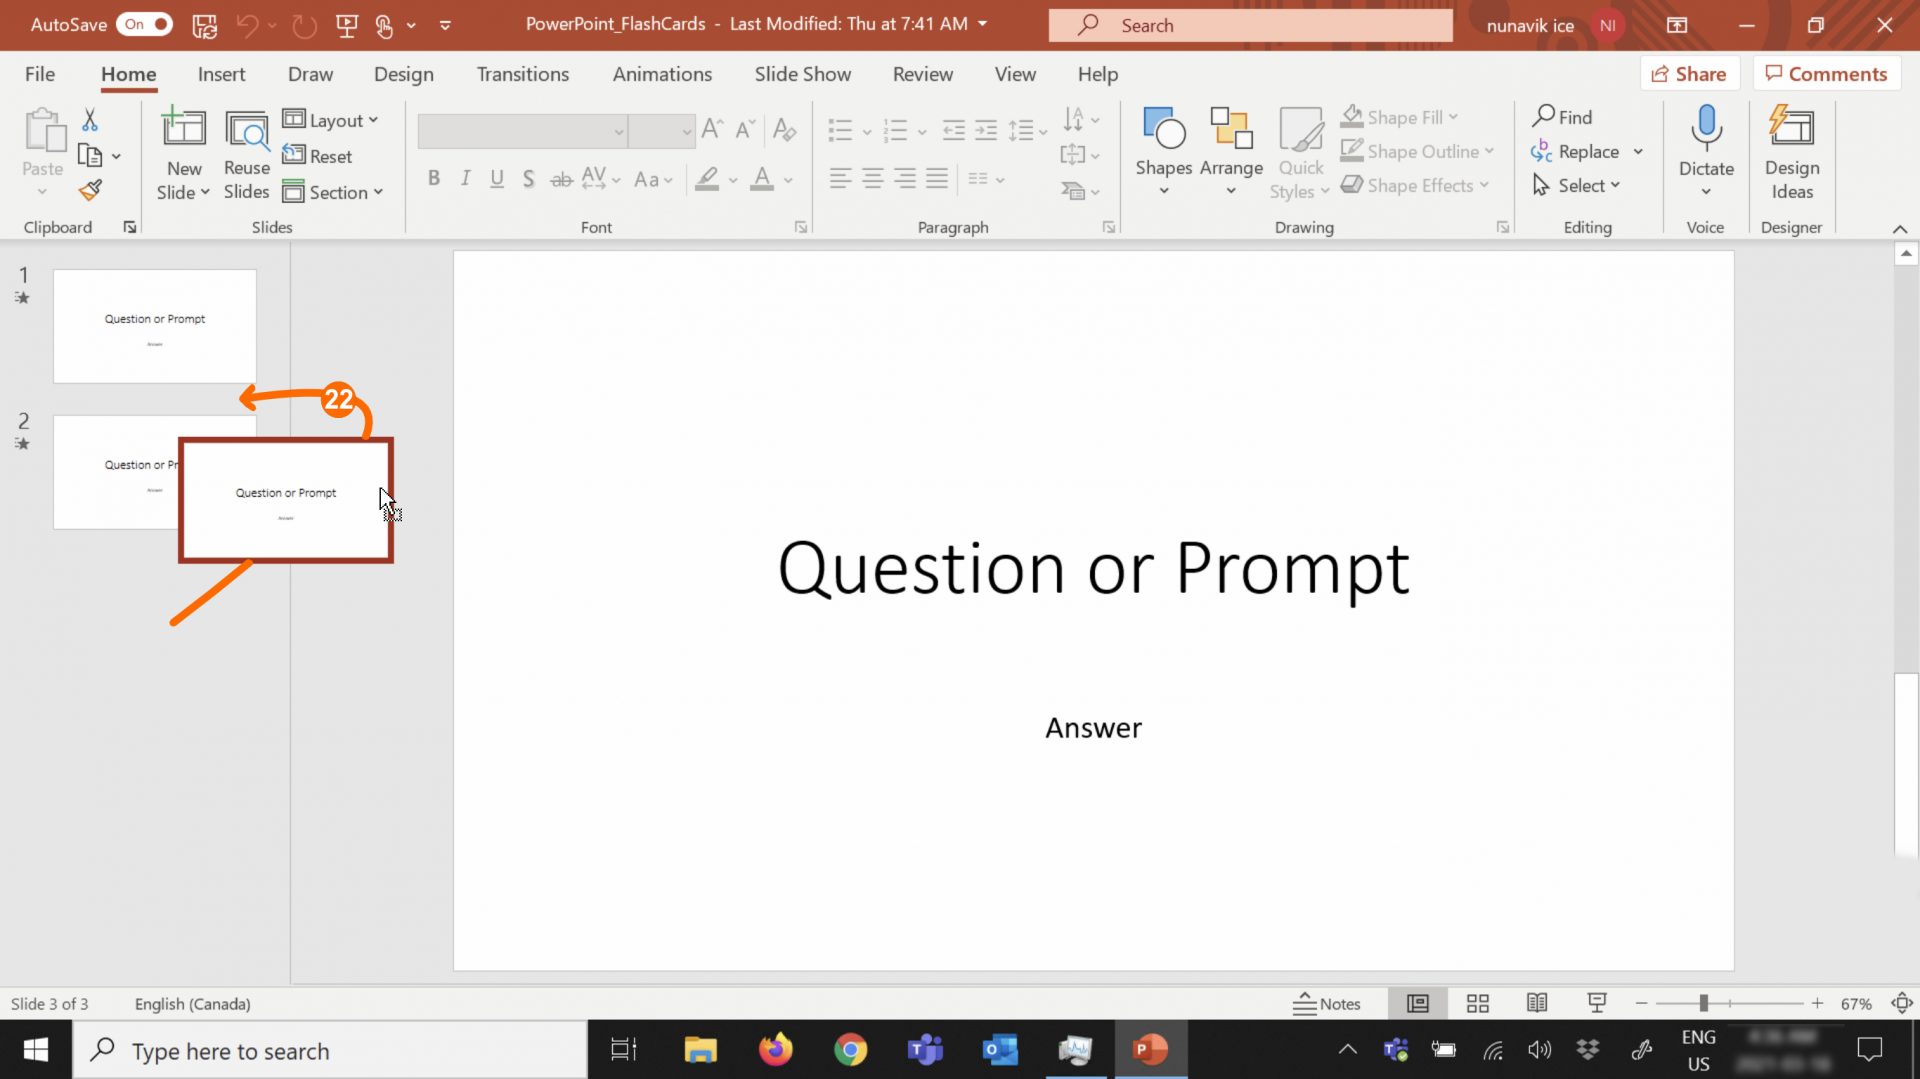Click the Cut (scissors) icon
The height and width of the screenshot is (1079, 1920).
click(x=90, y=119)
